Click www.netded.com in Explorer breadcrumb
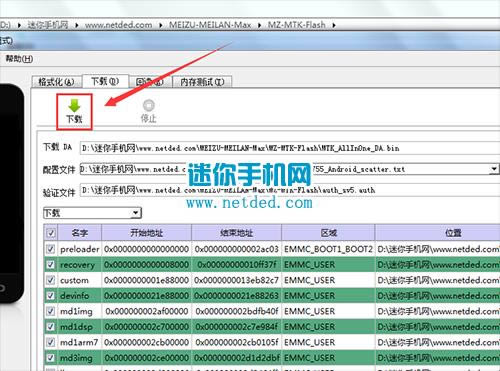This screenshot has height=371, width=500. (118, 25)
